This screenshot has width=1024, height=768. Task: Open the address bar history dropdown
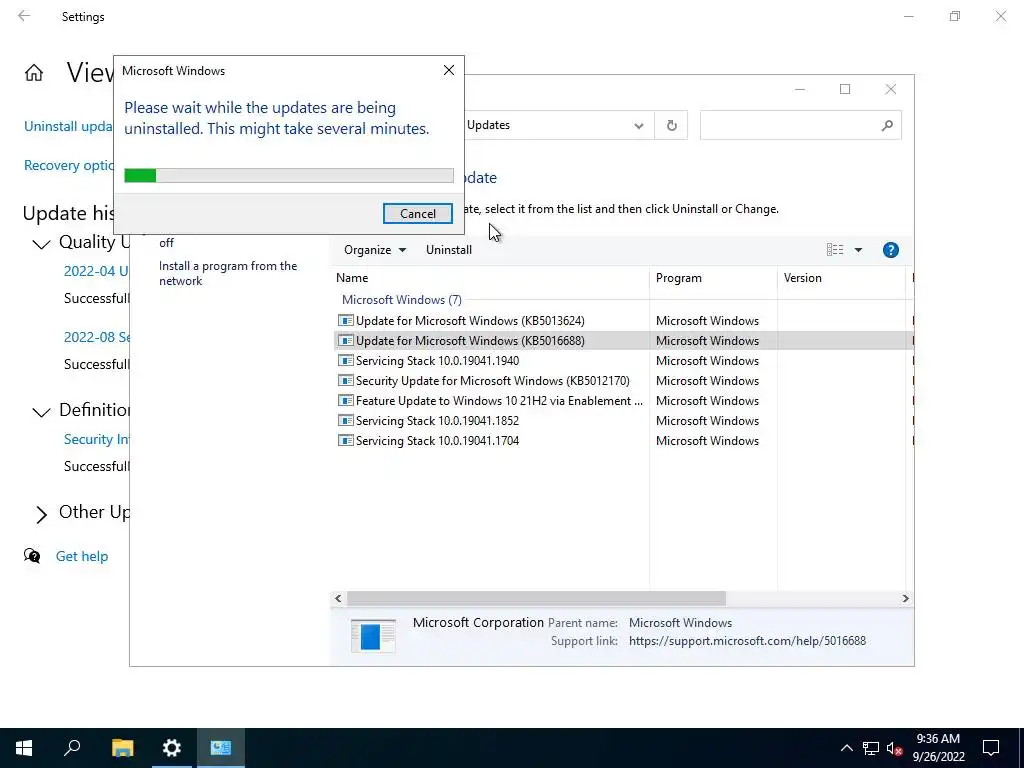coord(639,125)
